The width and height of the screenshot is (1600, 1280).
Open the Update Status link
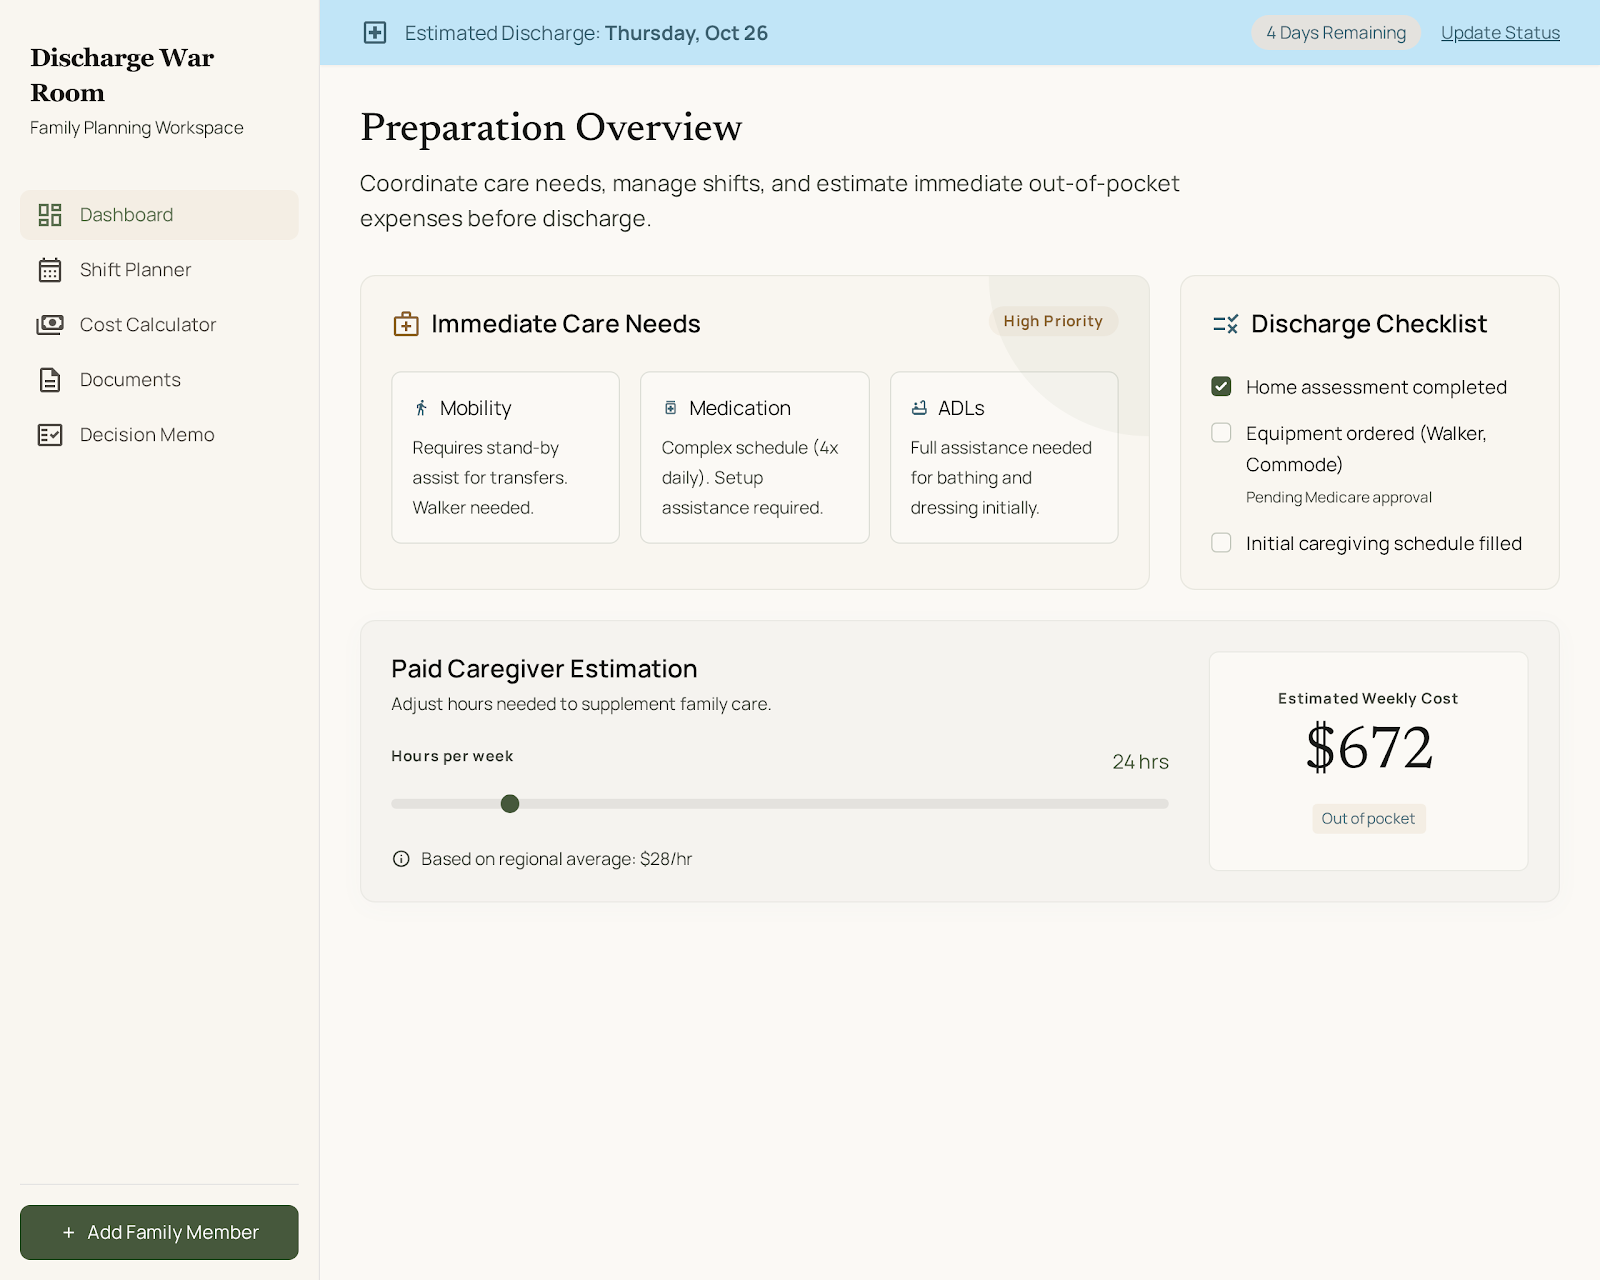(1499, 32)
